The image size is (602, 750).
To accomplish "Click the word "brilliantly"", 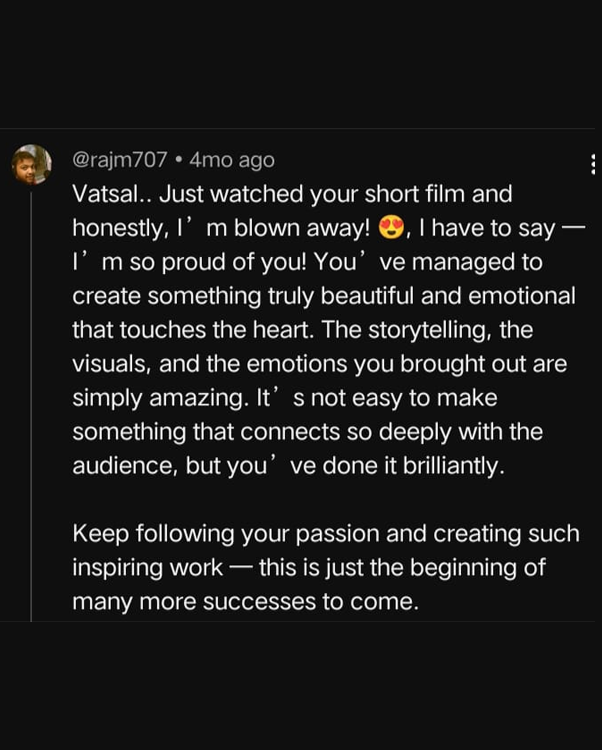I will 455,466.
